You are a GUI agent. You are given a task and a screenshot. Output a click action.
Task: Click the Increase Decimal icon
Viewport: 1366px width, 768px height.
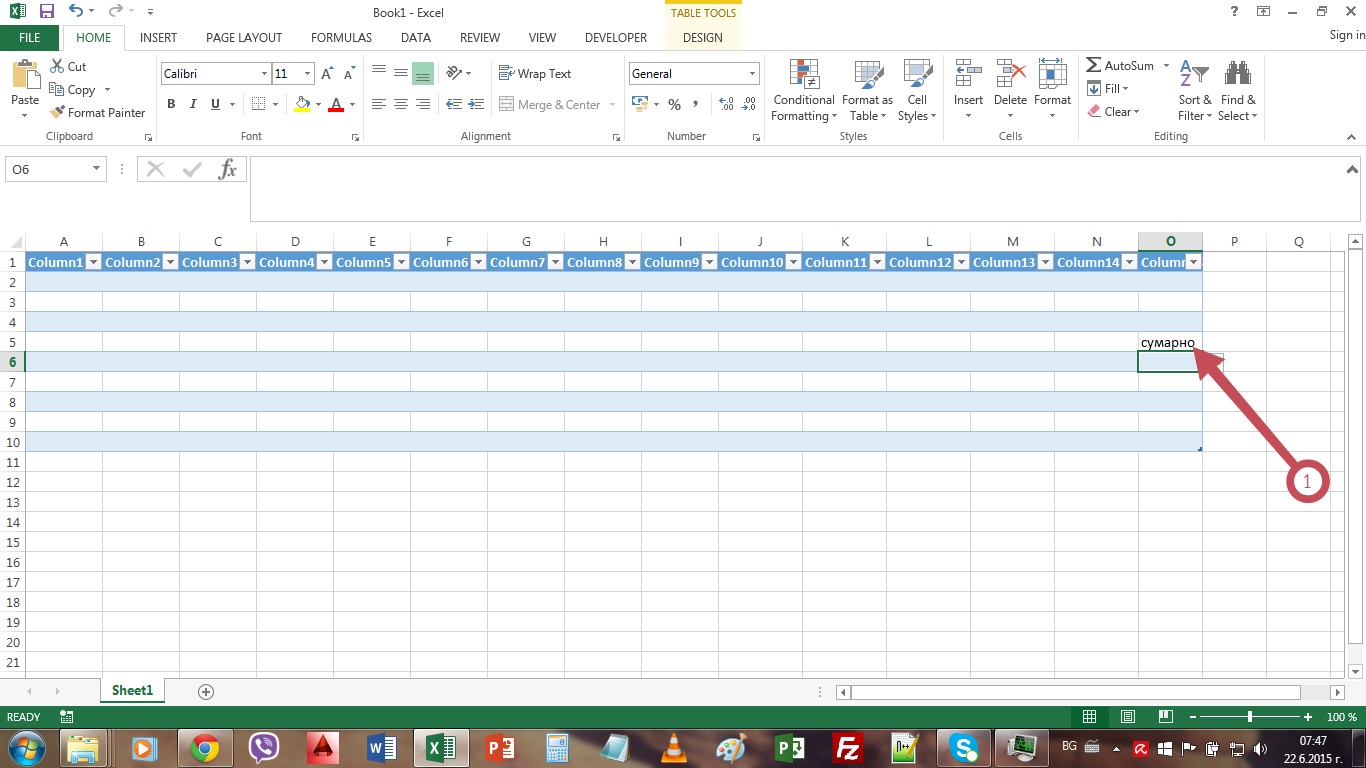click(x=726, y=104)
